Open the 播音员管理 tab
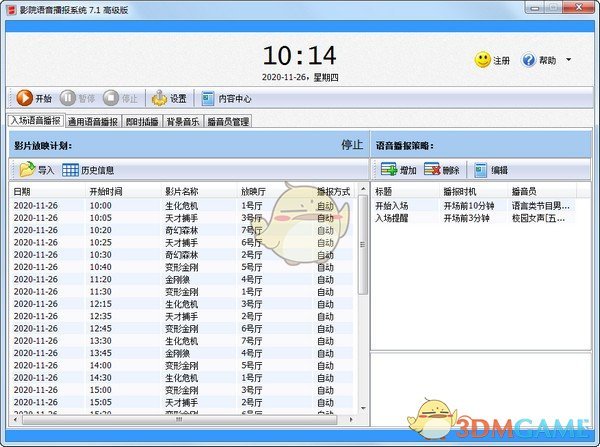This screenshot has height=447, width=600. [x=228, y=122]
